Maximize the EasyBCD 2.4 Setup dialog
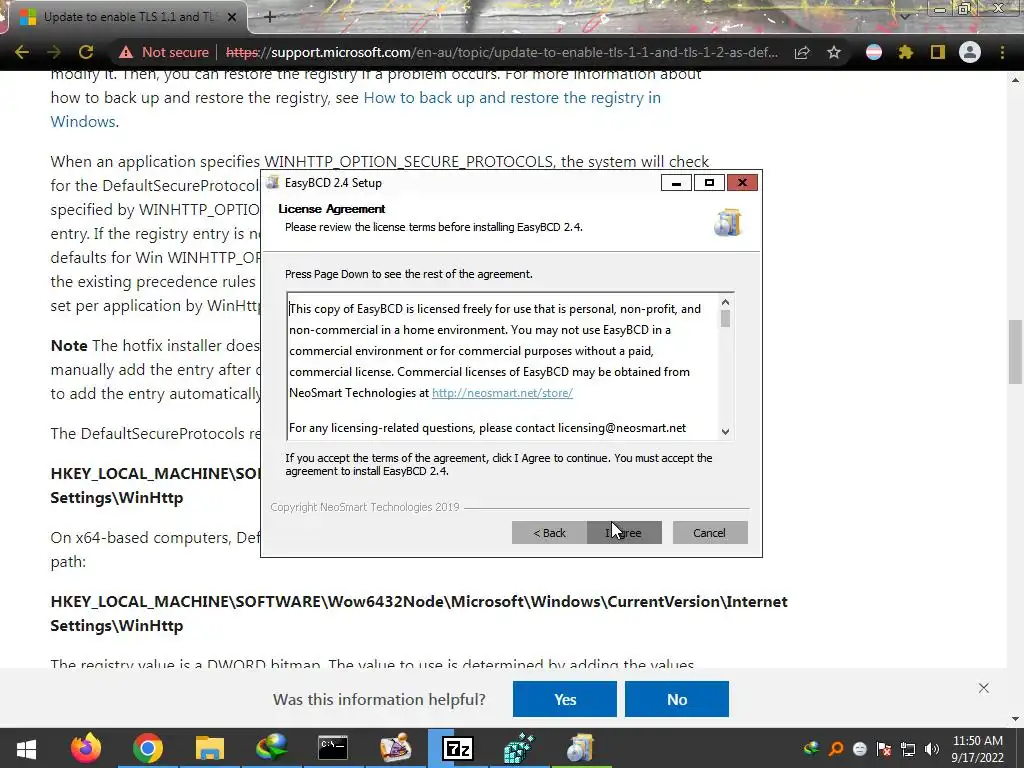The image size is (1024, 768). pyautogui.click(x=709, y=183)
